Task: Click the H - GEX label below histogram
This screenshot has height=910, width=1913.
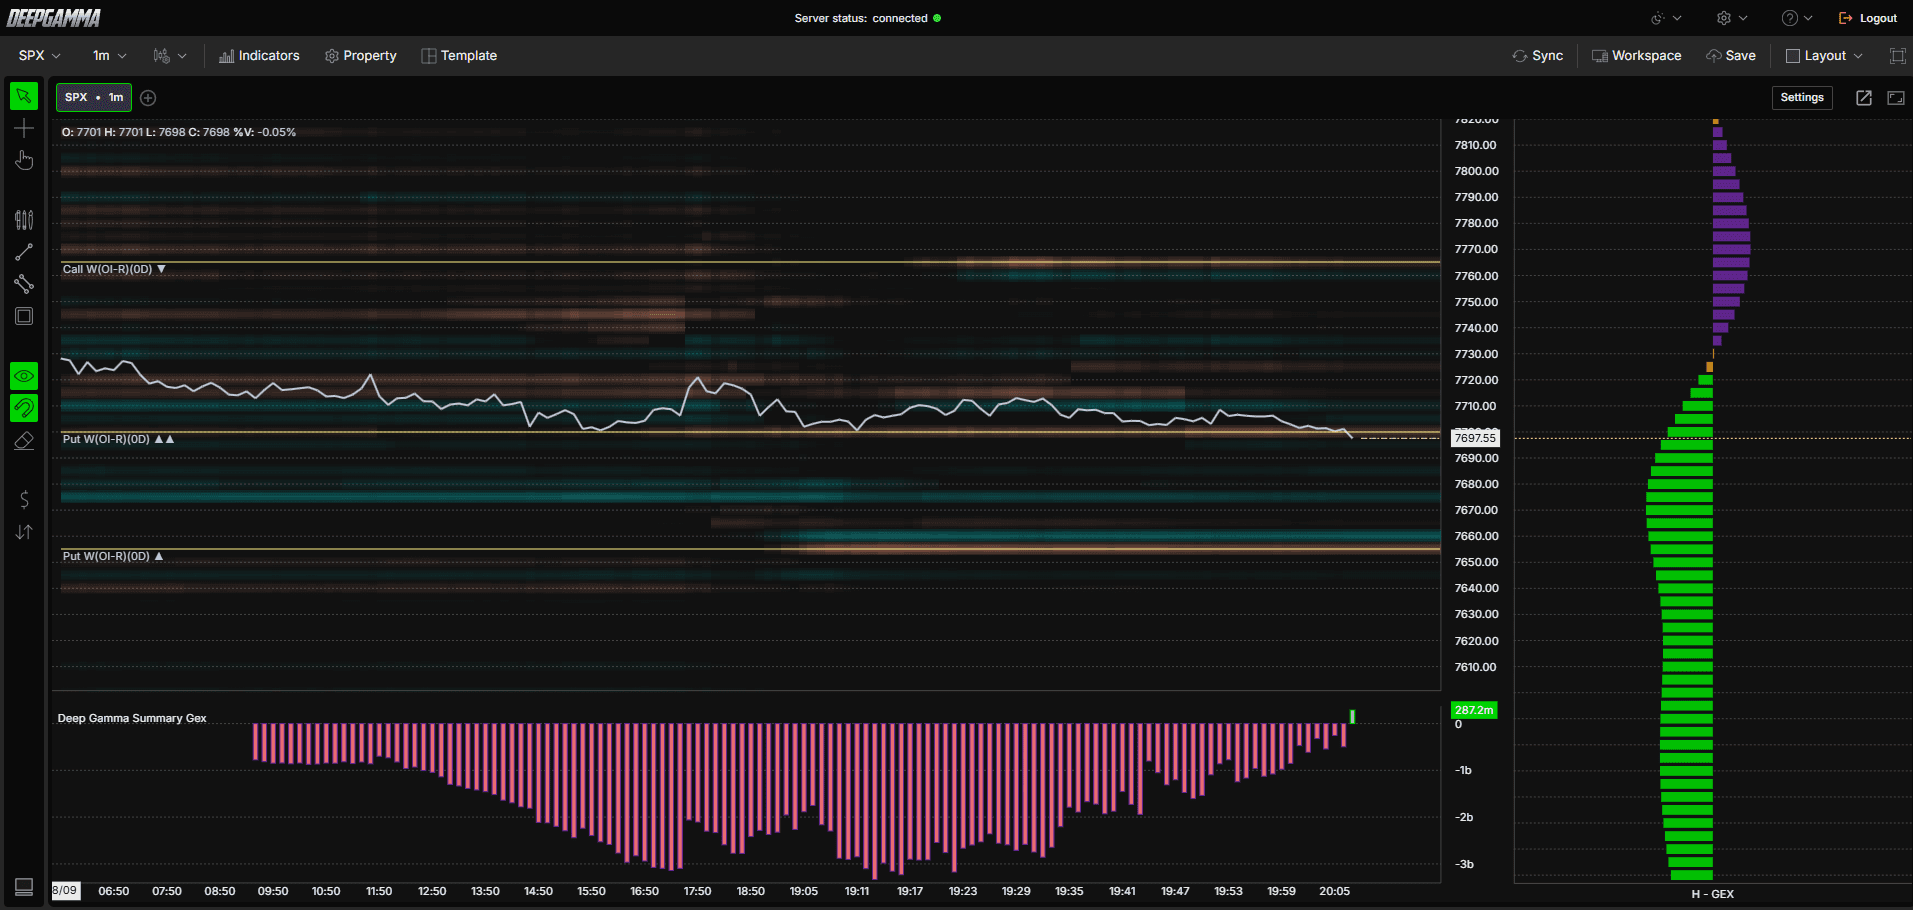Action: point(1713,894)
